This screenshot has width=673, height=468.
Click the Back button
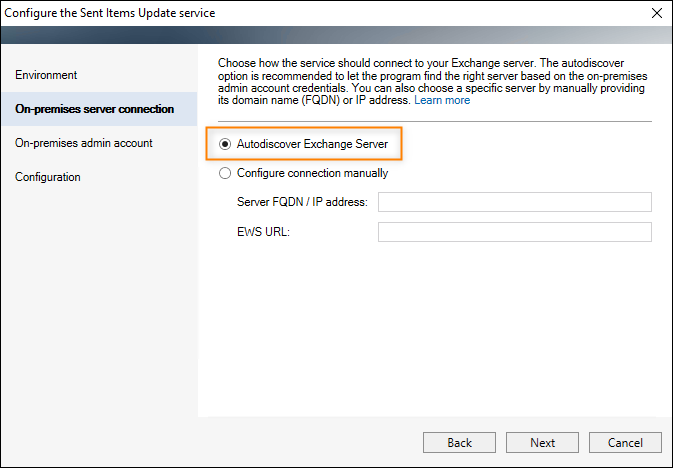tap(459, 442)
